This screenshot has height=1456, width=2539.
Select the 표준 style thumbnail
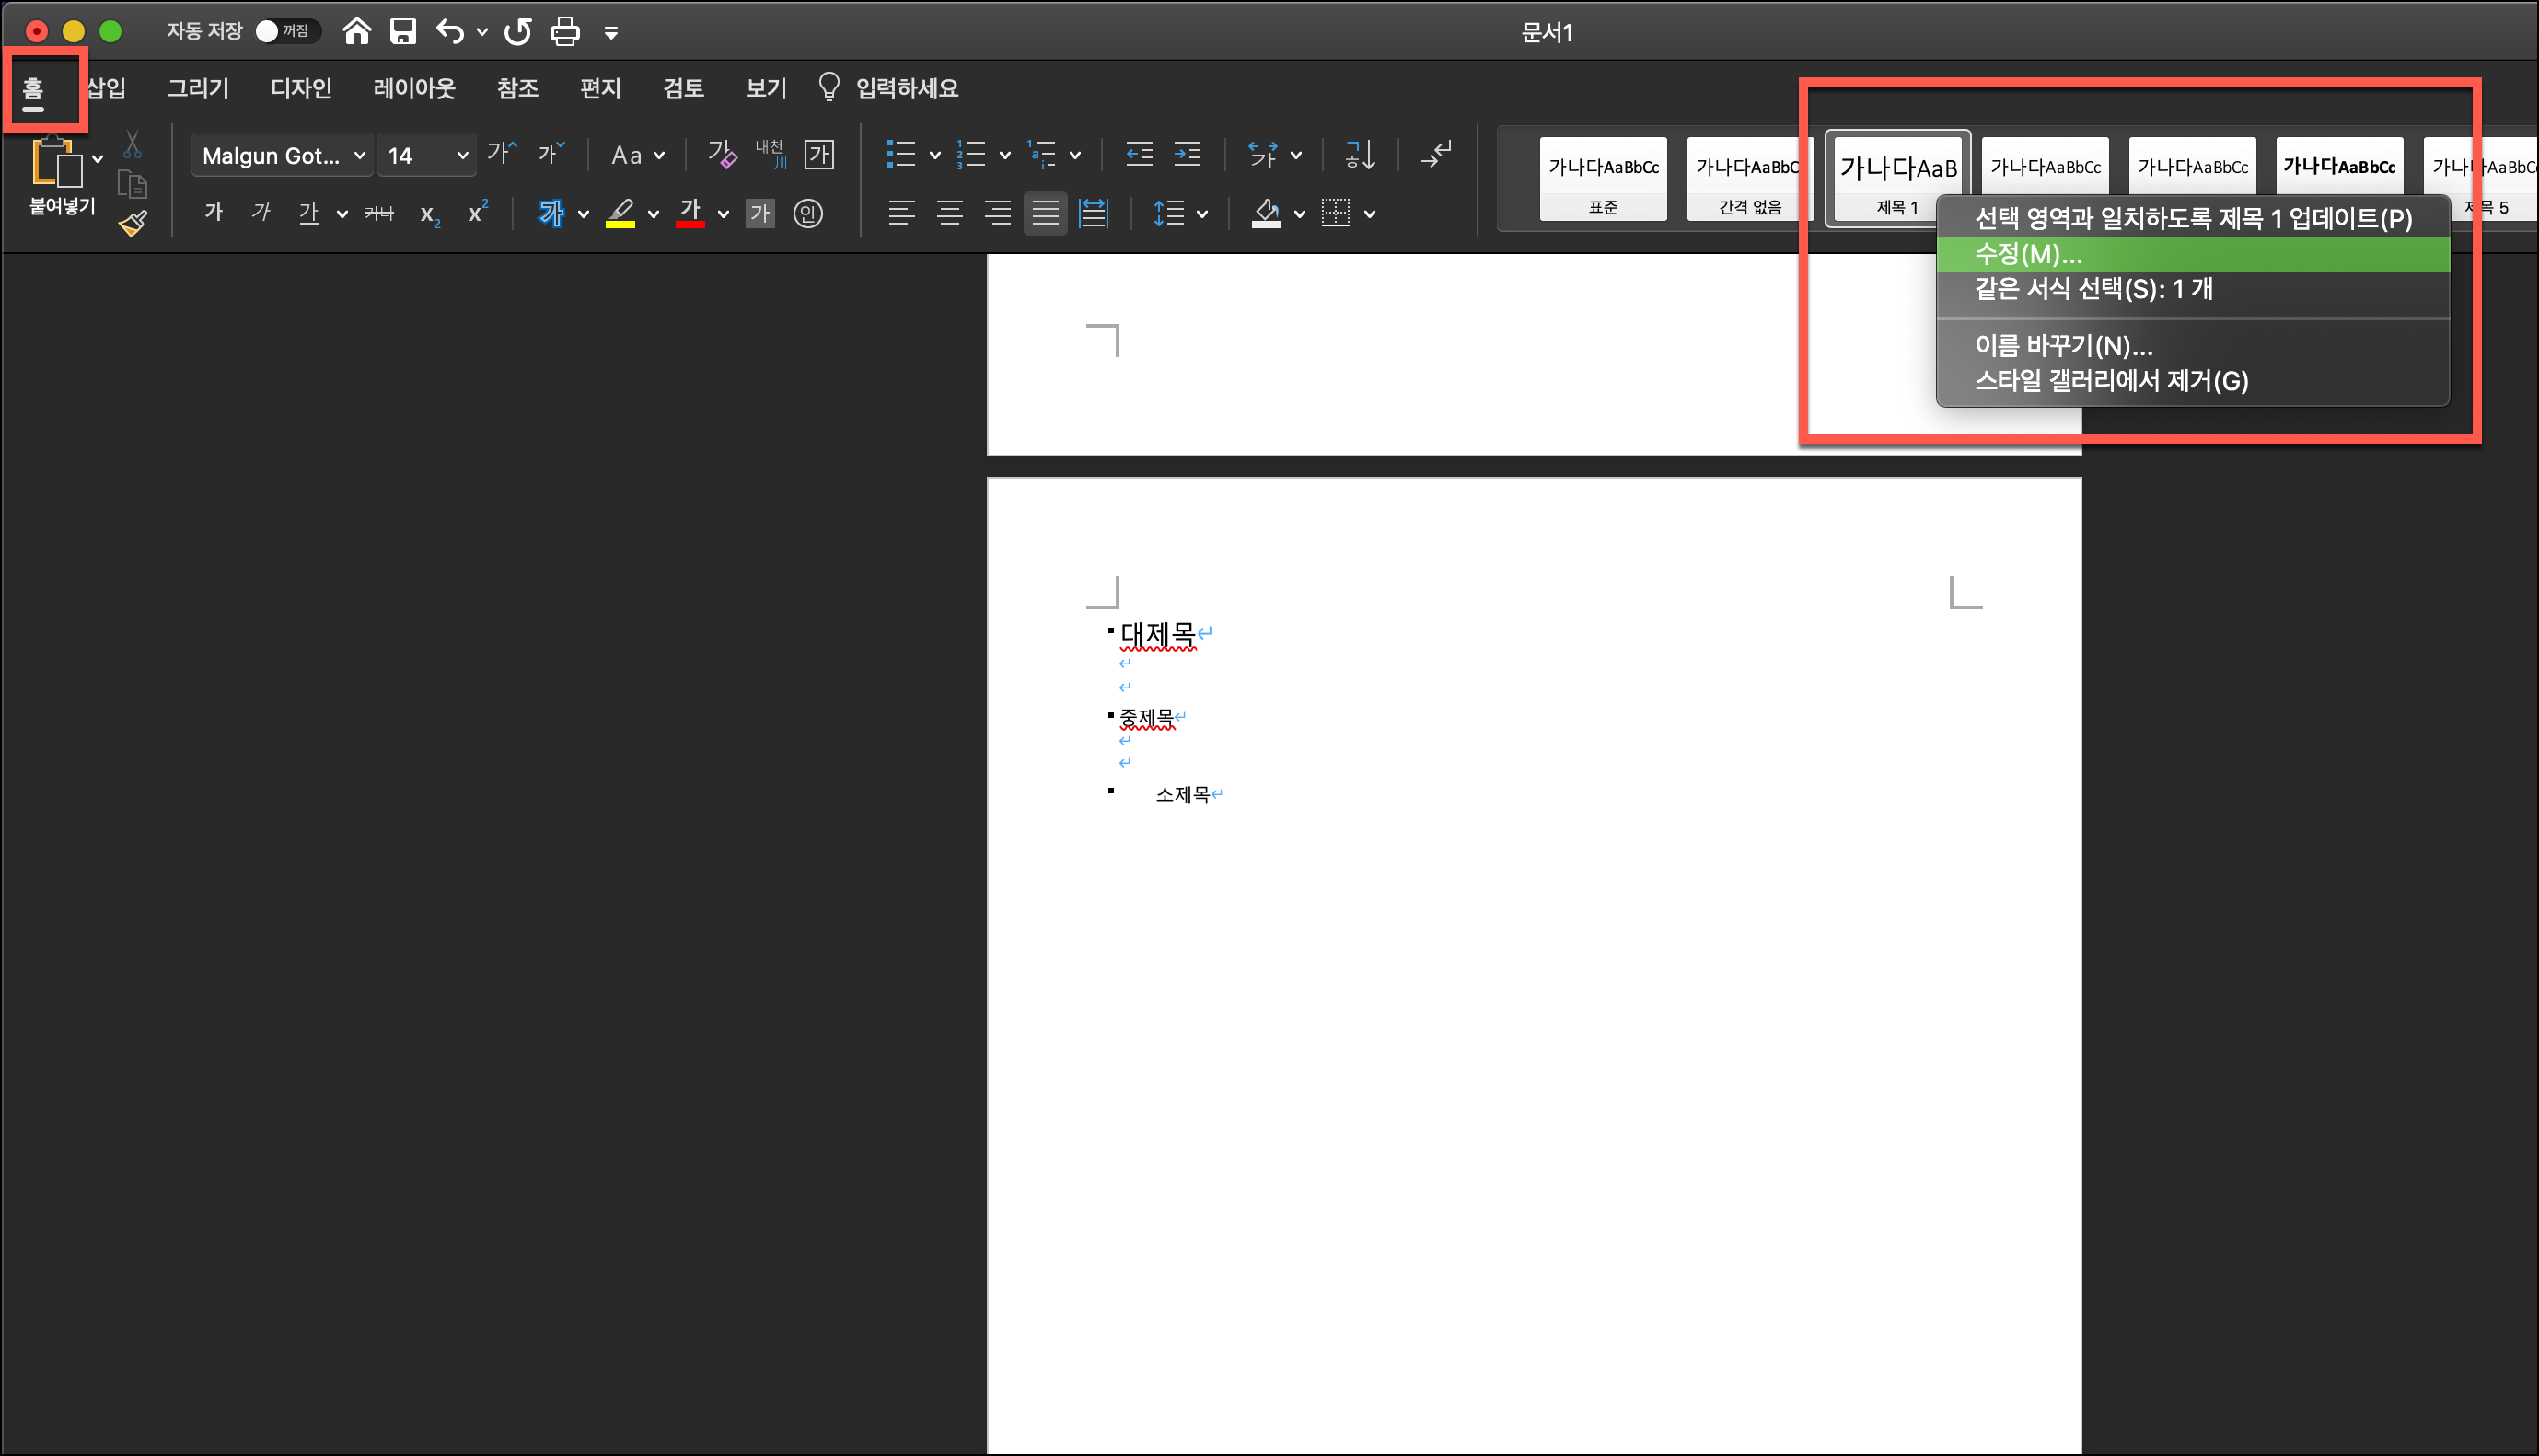point(1603,178)
